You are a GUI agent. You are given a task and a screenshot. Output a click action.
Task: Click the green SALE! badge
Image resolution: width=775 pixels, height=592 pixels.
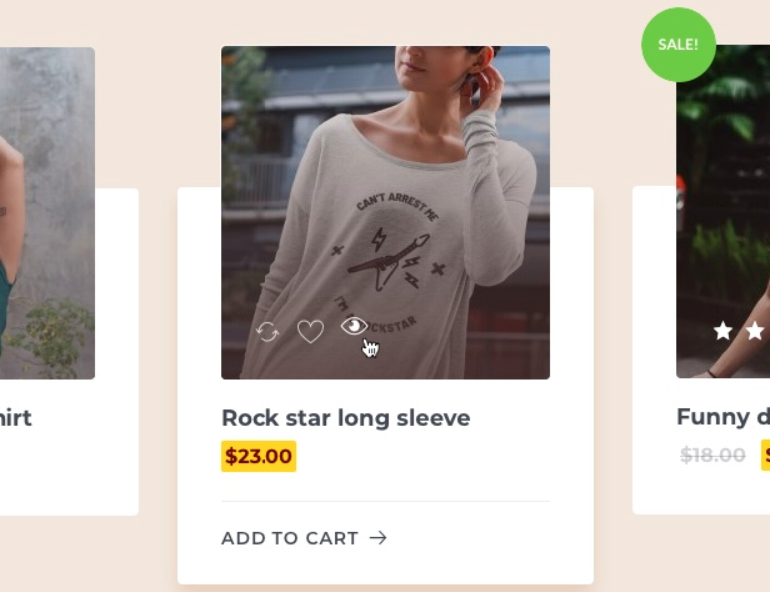click(678, 44)
